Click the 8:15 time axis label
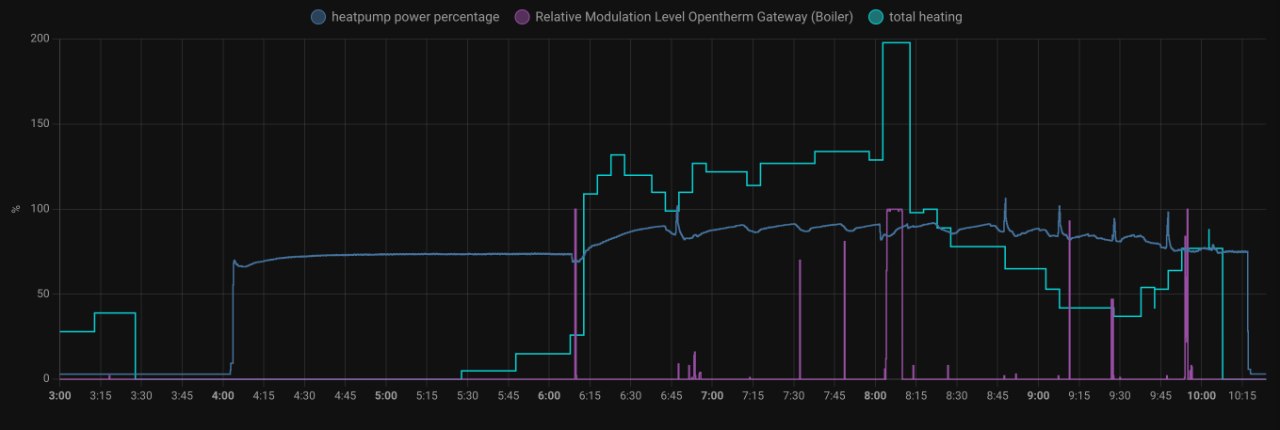The width and height of the screenshot is (1280, 430). 916,396
